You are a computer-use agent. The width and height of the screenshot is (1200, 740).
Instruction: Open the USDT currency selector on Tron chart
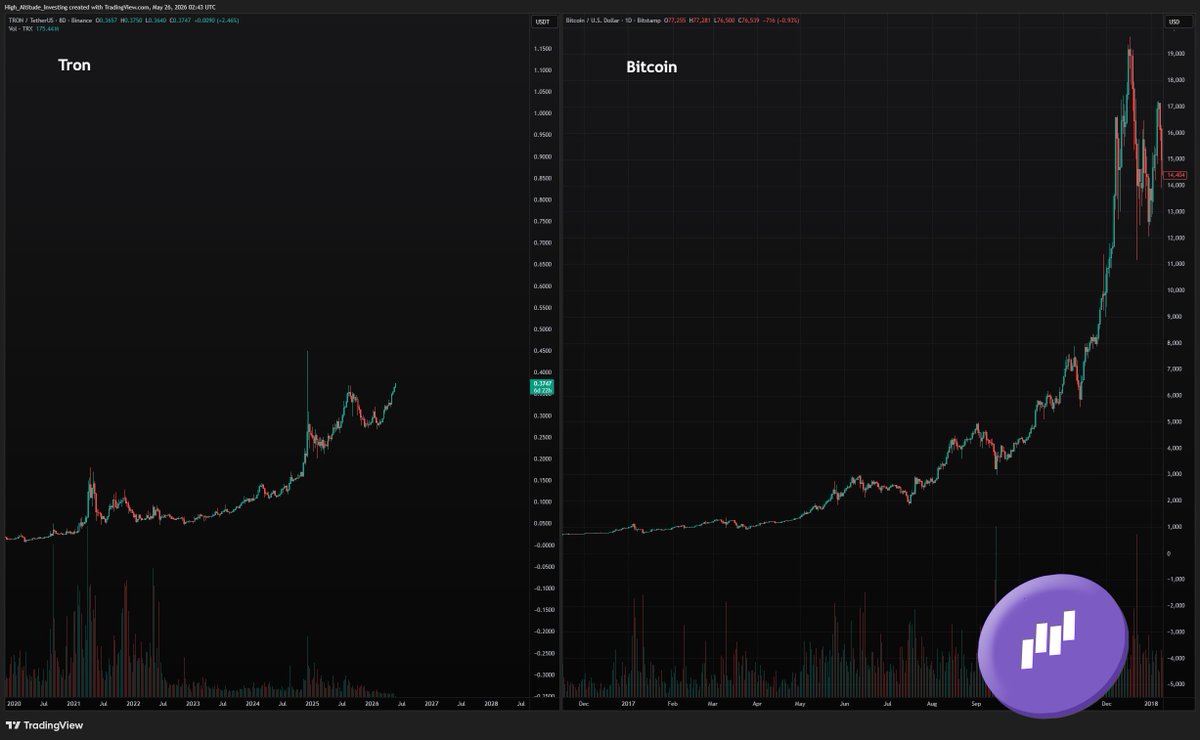(543, 21)
